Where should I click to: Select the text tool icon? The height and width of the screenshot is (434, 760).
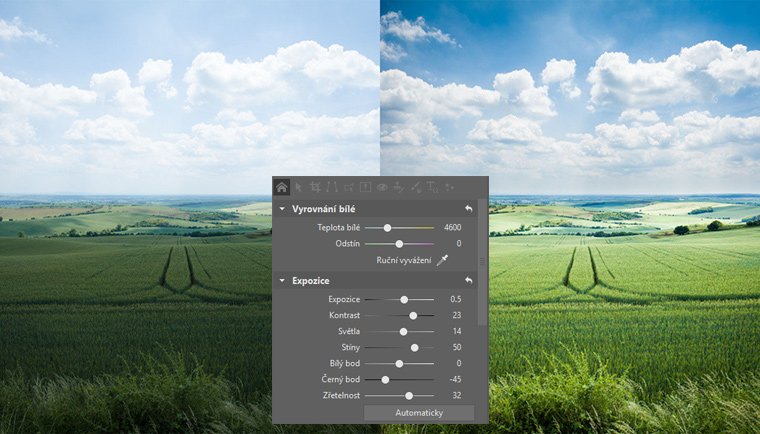(432, 186)
